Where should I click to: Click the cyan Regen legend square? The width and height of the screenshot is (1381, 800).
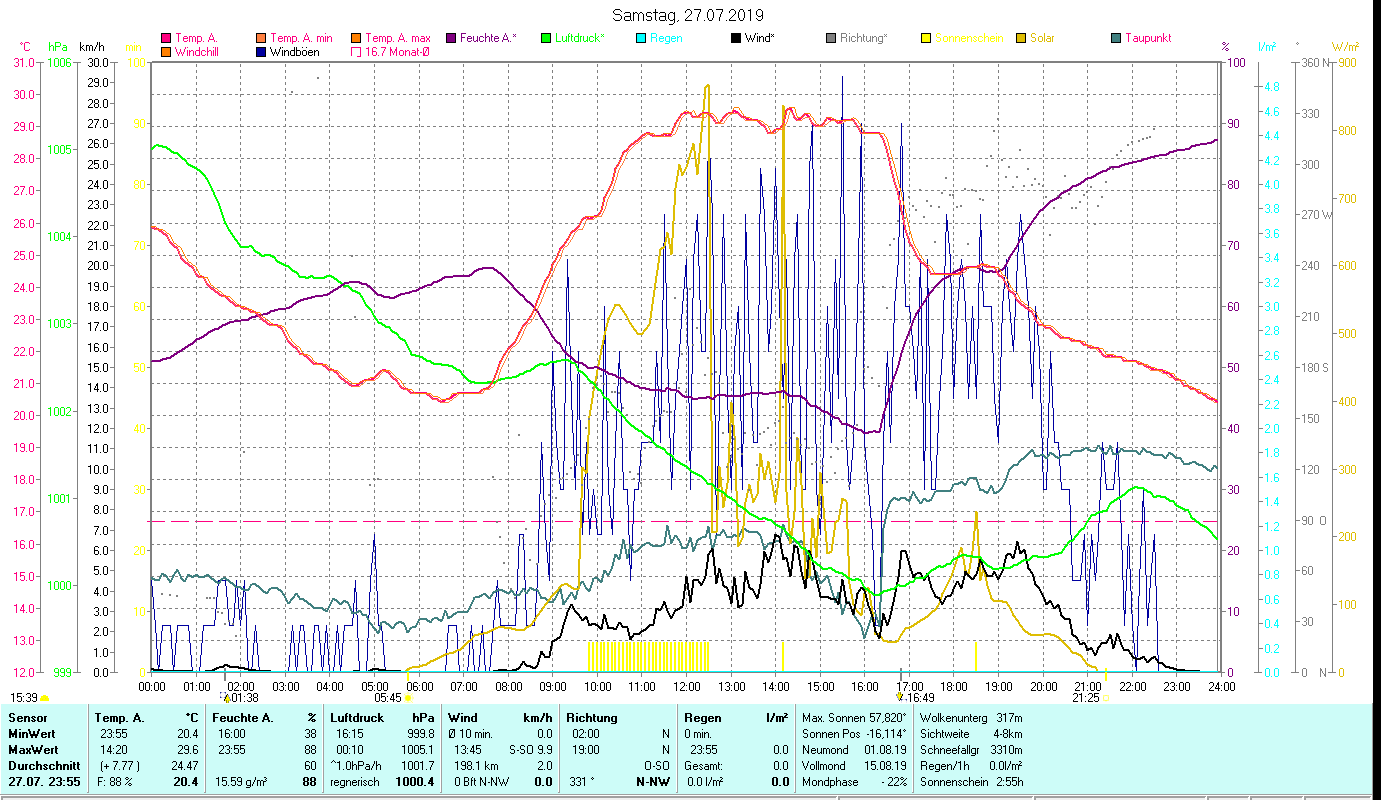pyautogui.click(x=641, y=39)
